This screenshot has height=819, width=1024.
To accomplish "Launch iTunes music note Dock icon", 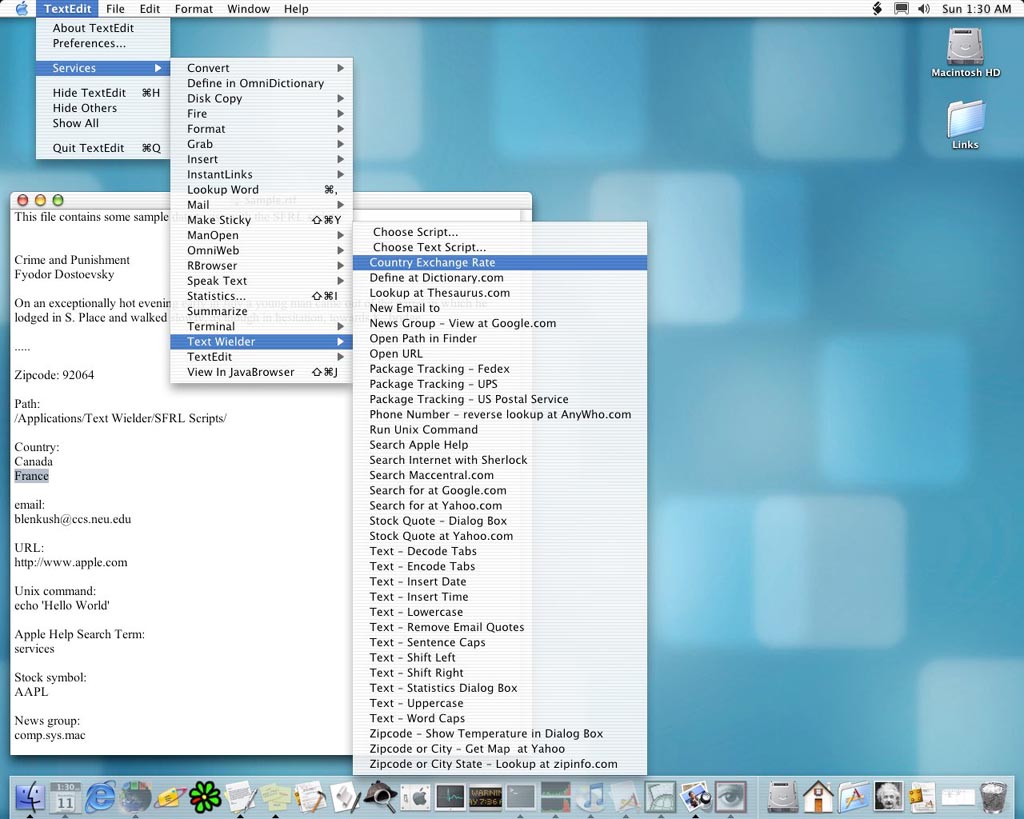I will tap(592, 797).
